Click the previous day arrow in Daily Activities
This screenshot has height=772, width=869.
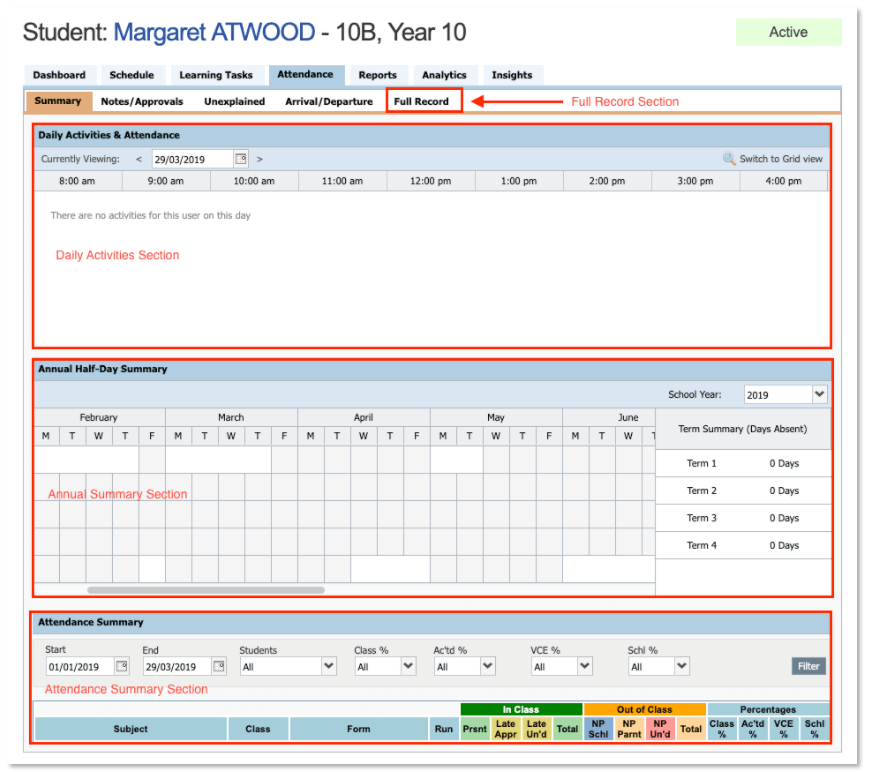(x=138, y=159)
